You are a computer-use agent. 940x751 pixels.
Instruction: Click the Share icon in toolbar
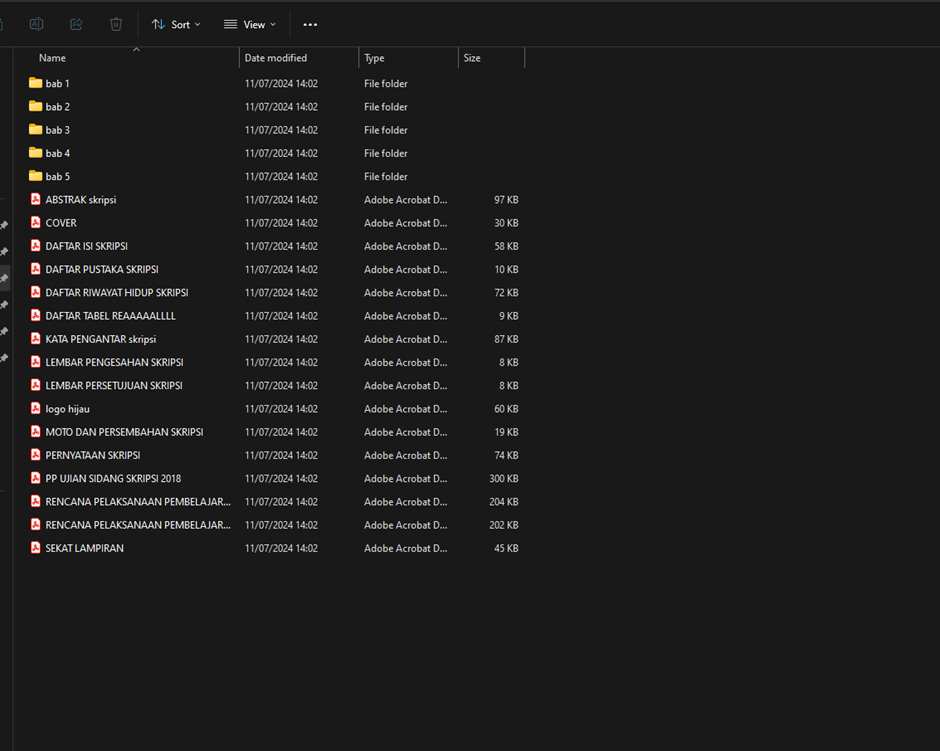76,24
